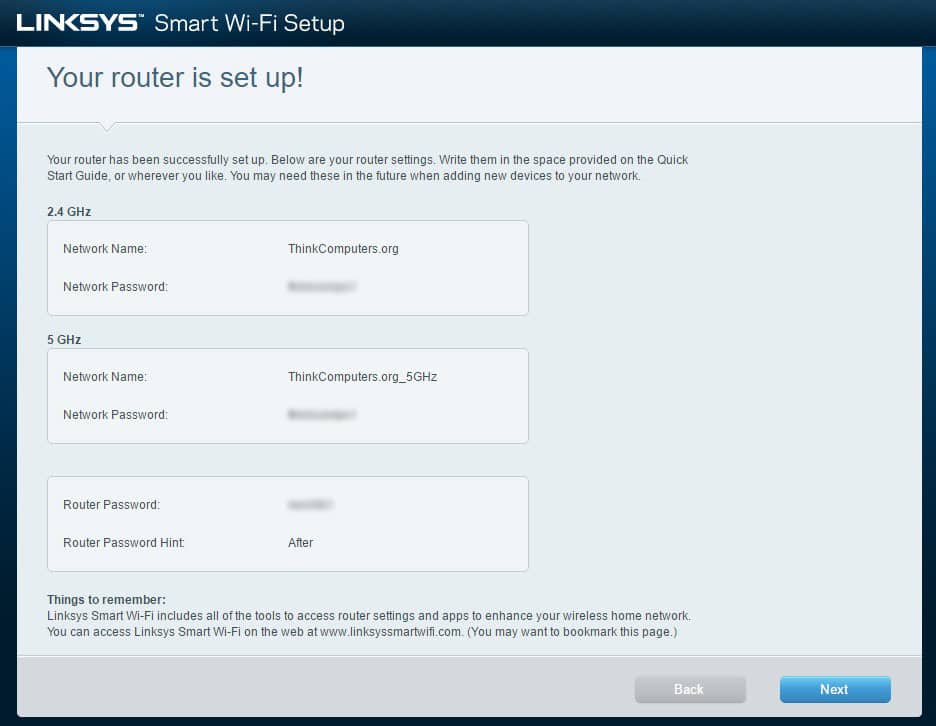This screenshot has height=726, width=936.
Task: Click Network Name label in 5 GHz box
Action: [104, 377]
